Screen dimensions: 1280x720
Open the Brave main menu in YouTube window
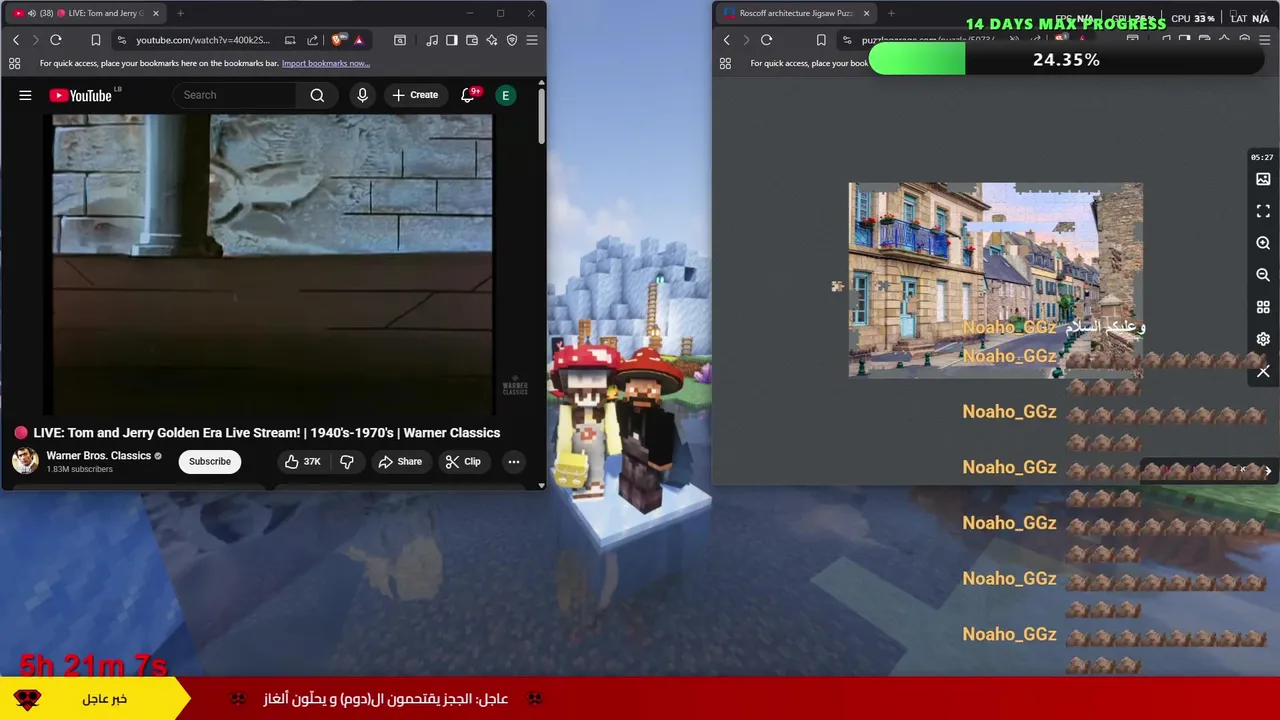click(x=532, y=40)
